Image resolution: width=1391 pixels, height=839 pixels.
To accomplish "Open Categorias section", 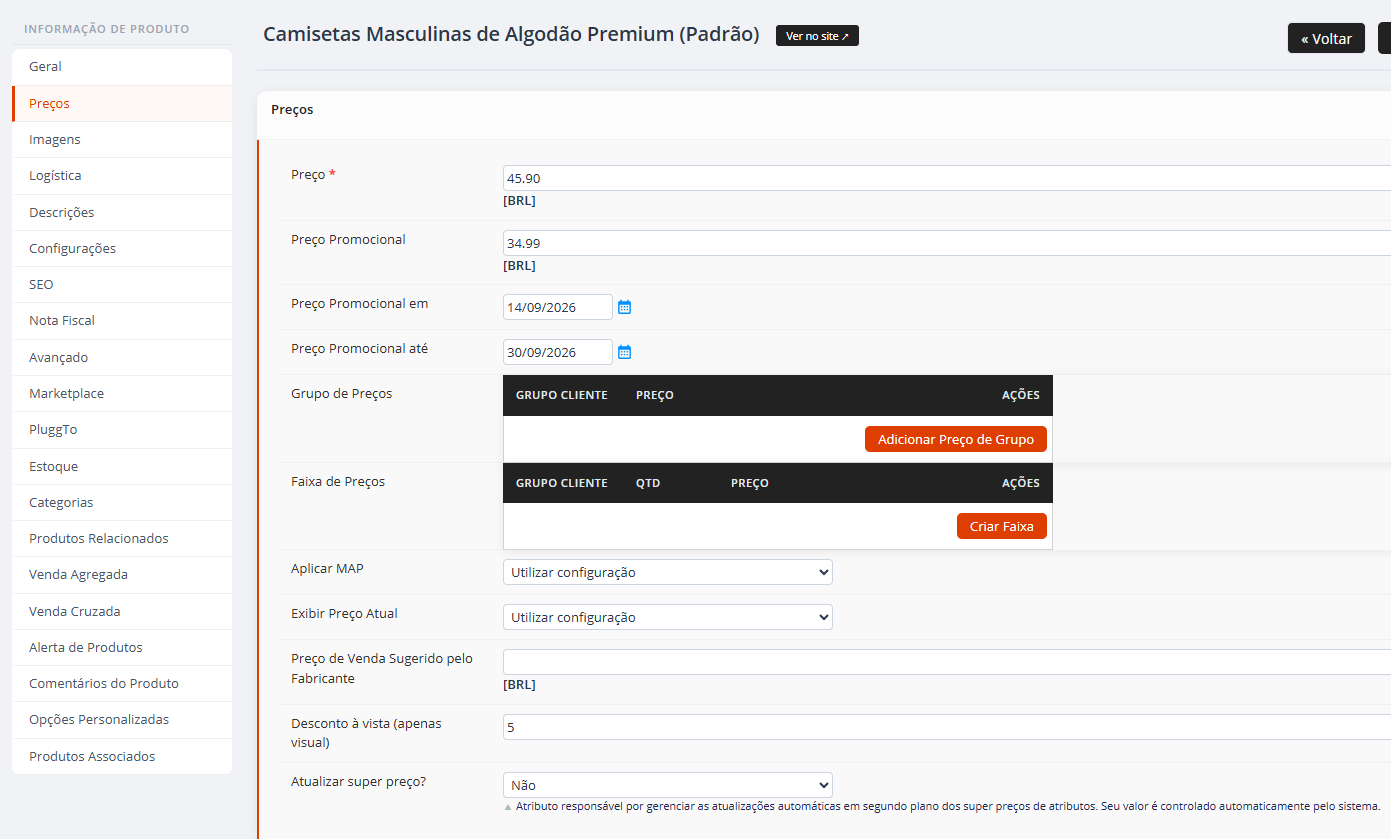I will pos(122,502).
